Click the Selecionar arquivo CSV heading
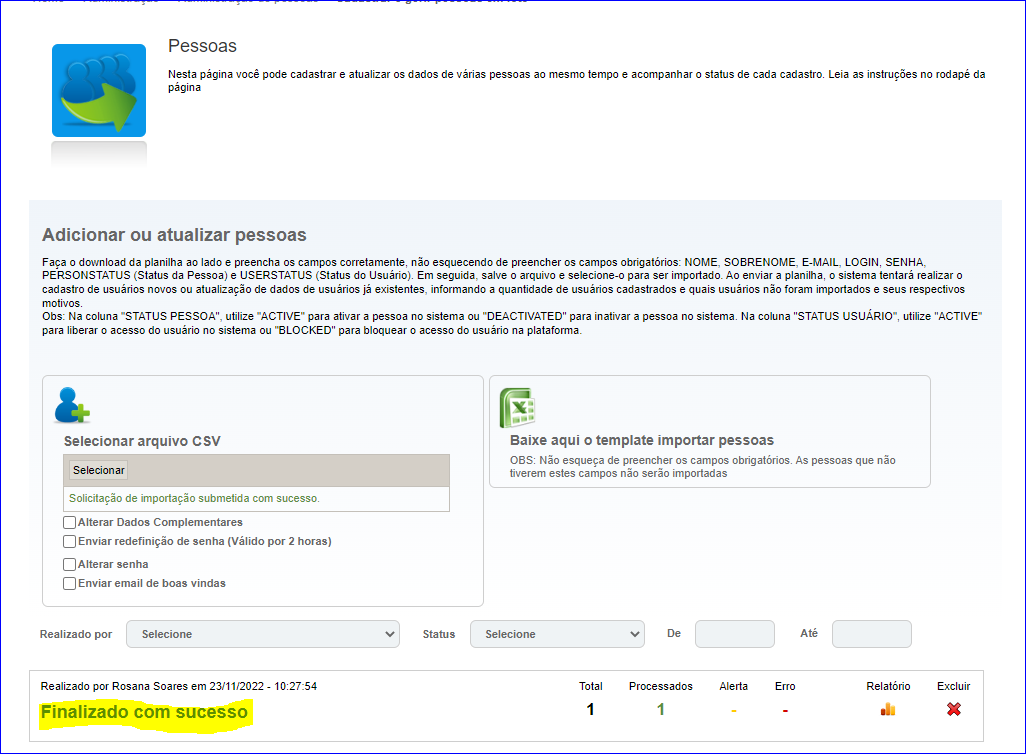1026x754 pixels. click(x=142, y=441)
